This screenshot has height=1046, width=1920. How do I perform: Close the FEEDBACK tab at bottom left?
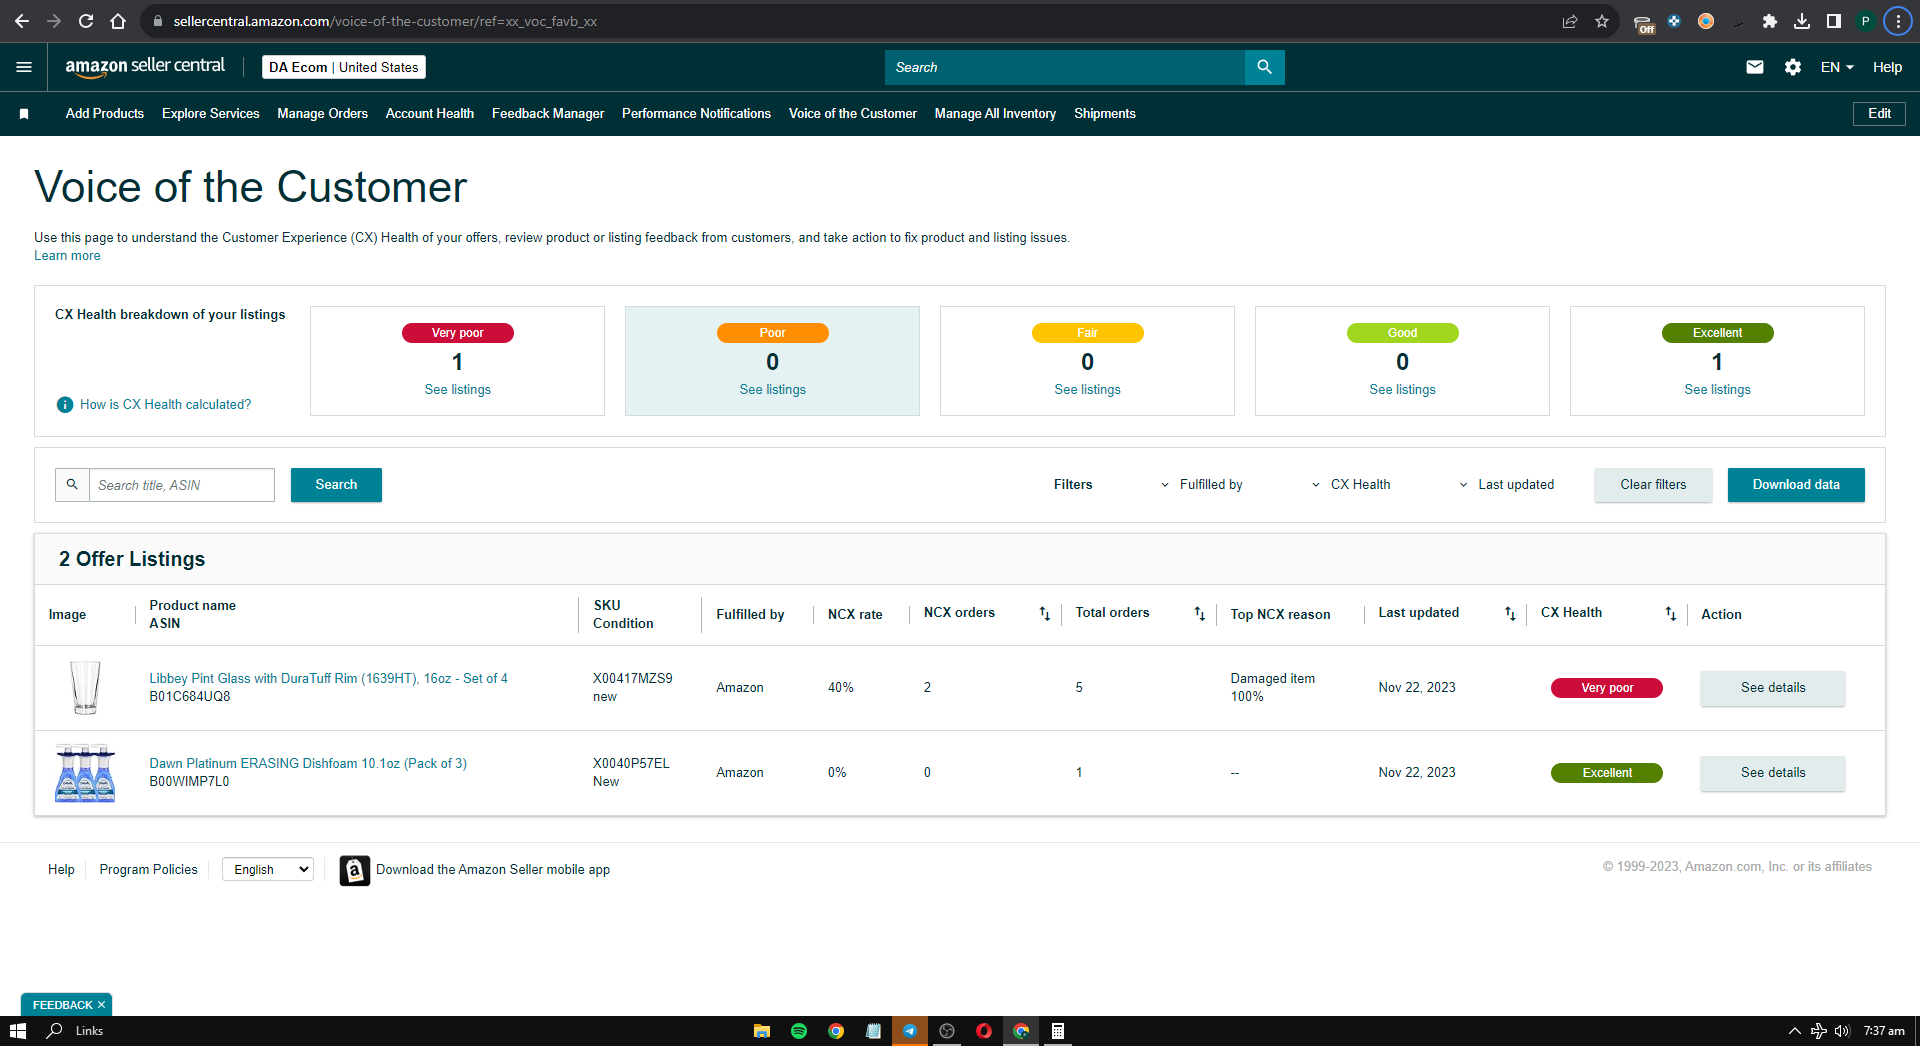click(101, 1005)
